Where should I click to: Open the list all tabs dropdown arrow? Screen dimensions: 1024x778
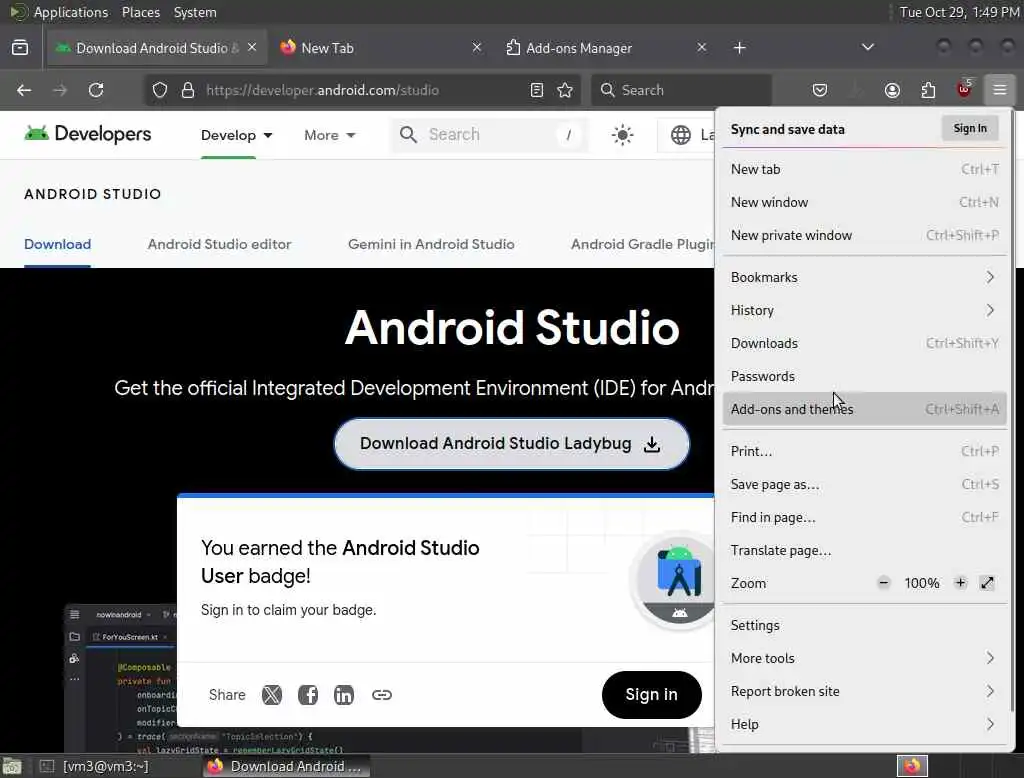[867, 47]
